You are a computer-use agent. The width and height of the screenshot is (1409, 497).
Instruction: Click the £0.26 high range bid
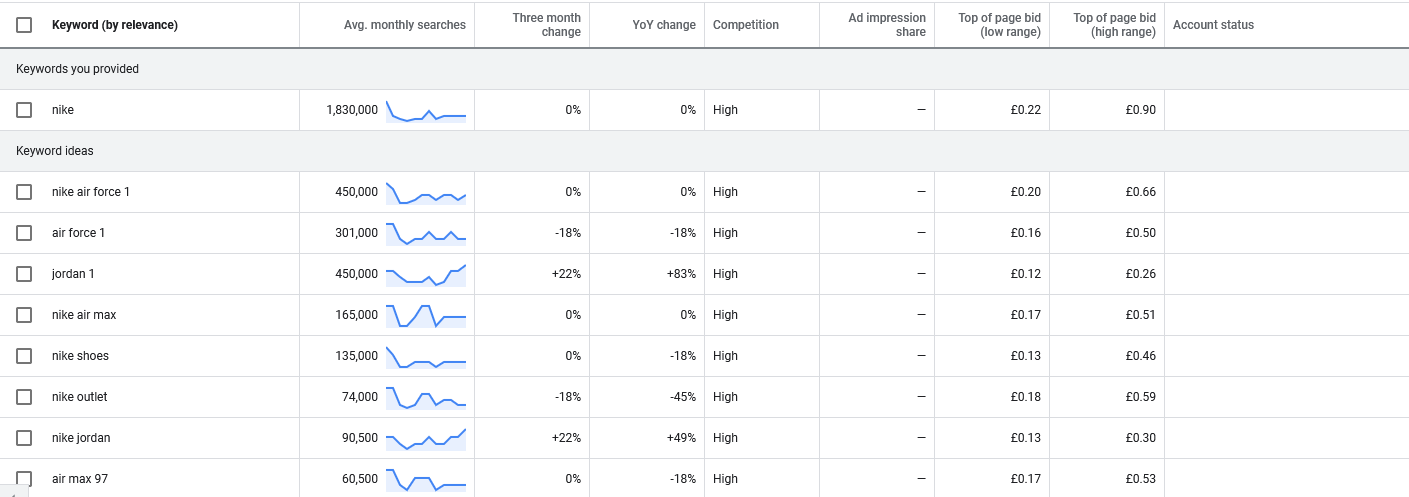[x=1140, y=274]
